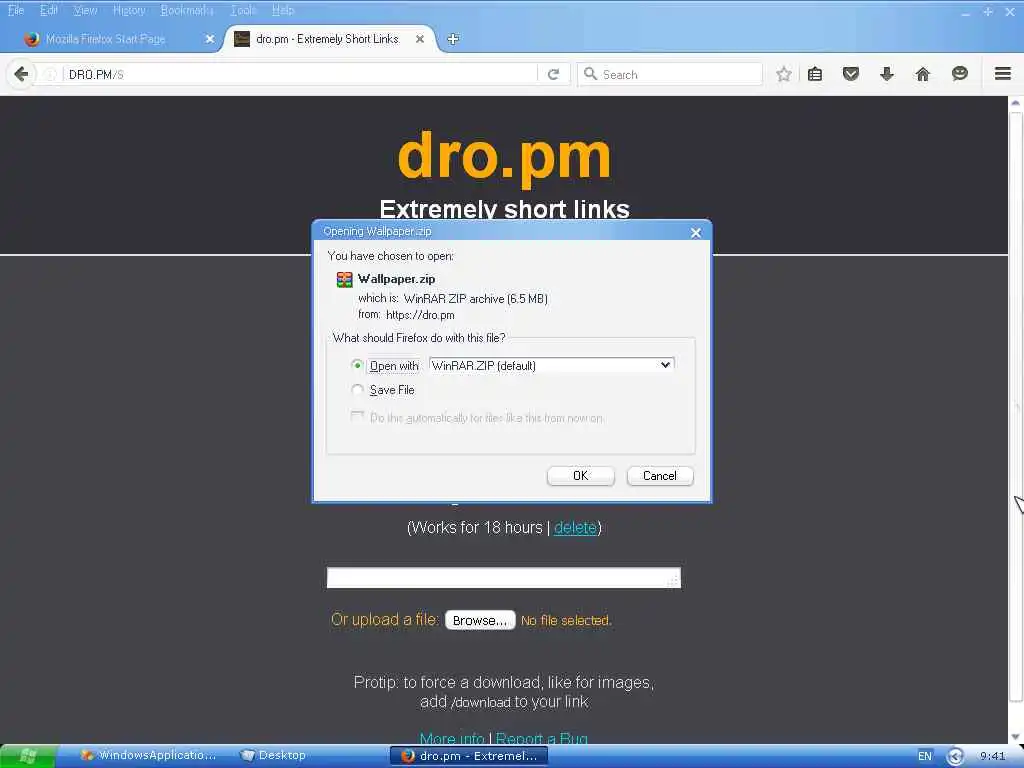Click the scrollbar up arrow
Screen dimensions: 1024x768
point(1016,103)
